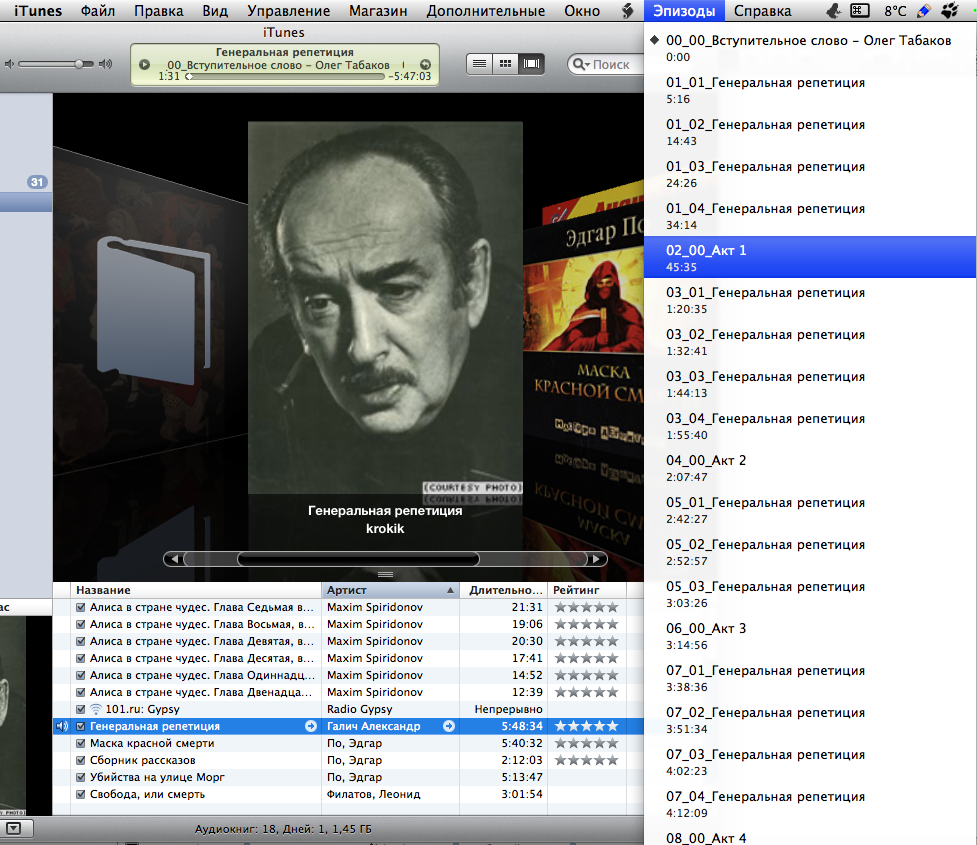Click the round arrow icon right of the track display title

pos(426,64)
